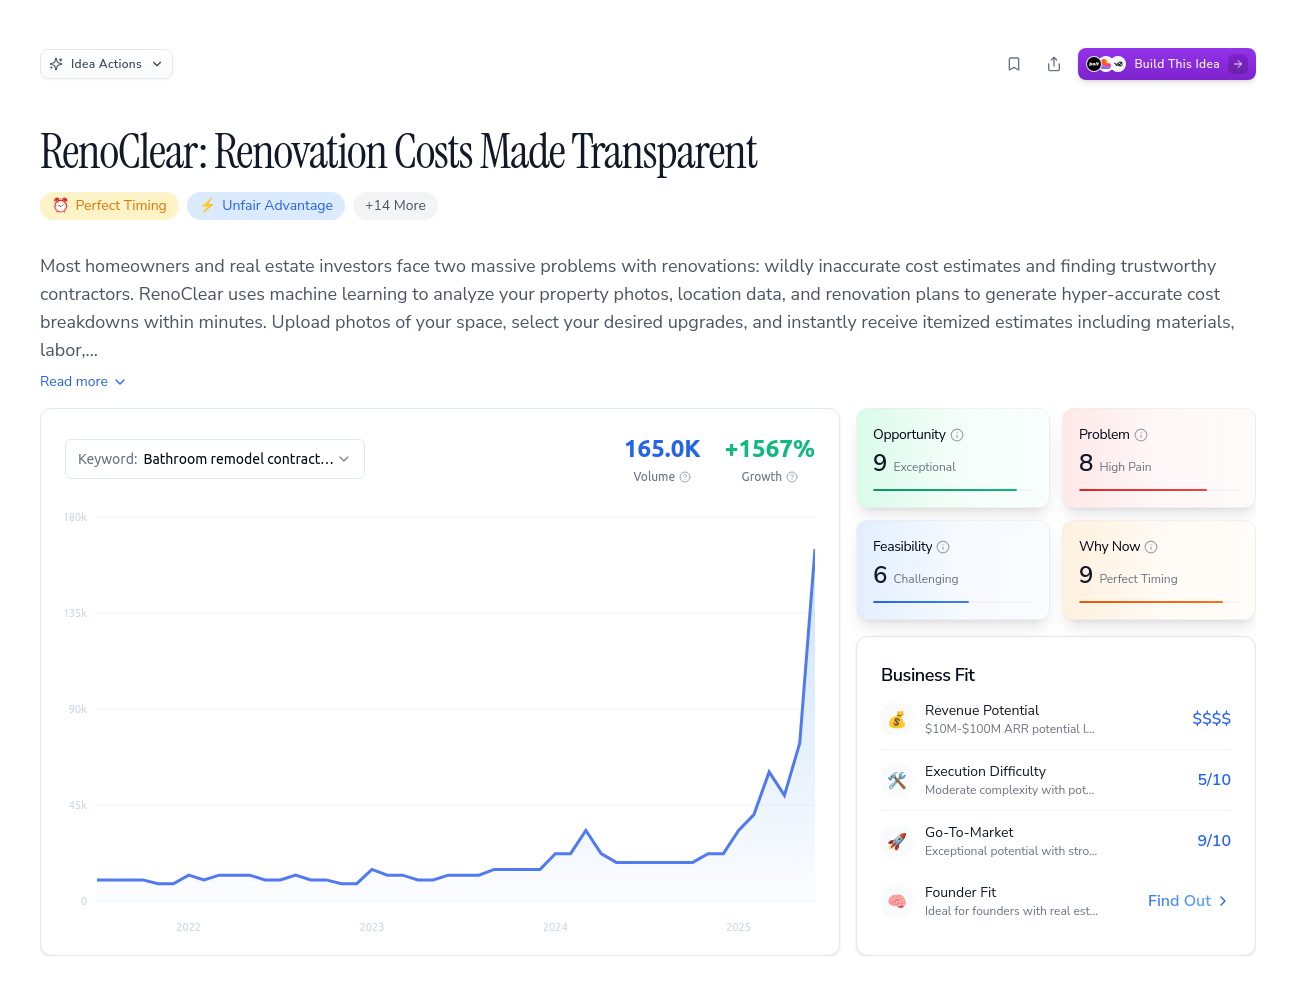Click the rocket Go-To-Market icon

coord(897,841)
